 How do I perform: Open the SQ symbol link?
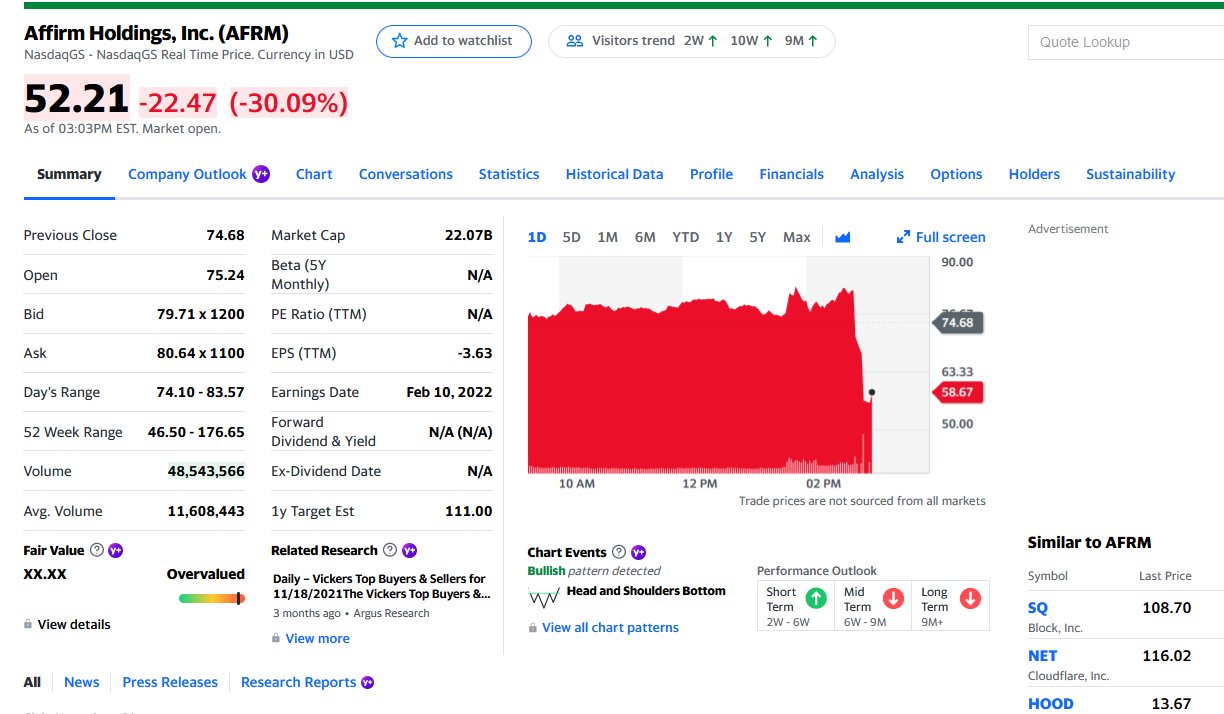click(x=1038, y=607)
